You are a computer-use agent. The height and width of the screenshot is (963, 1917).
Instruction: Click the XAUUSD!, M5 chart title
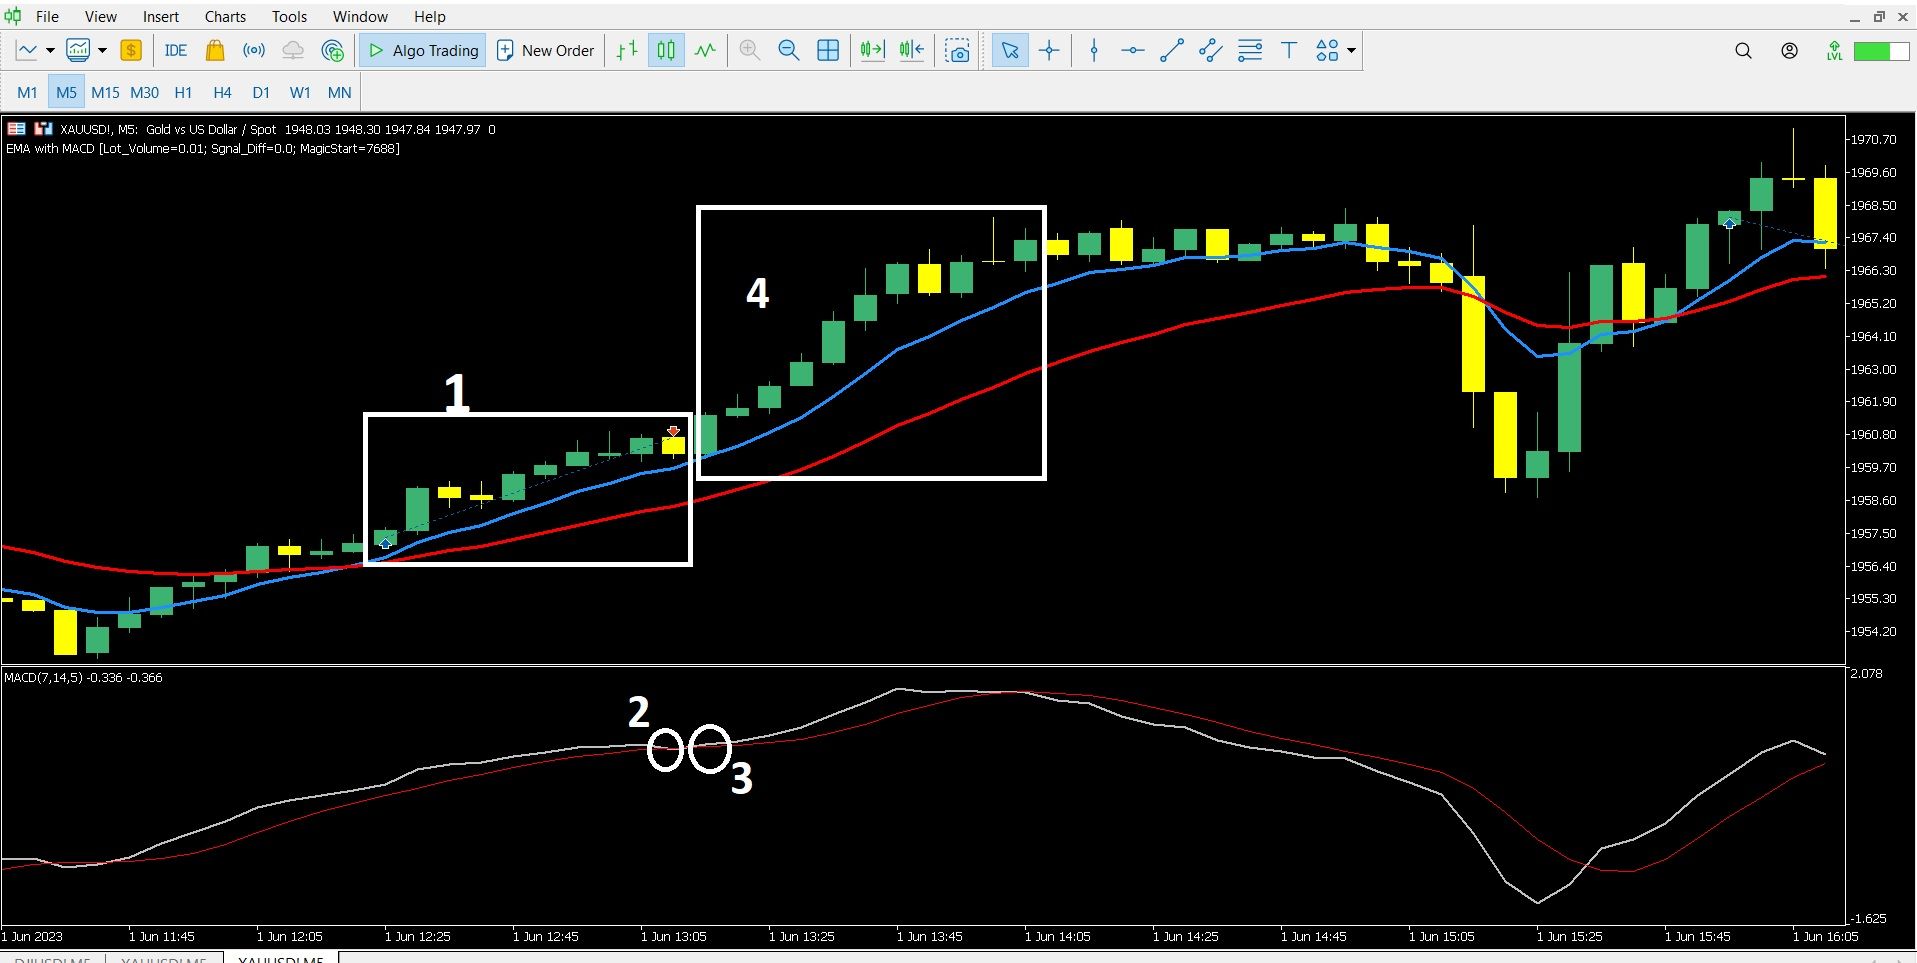tap(99, 129)
